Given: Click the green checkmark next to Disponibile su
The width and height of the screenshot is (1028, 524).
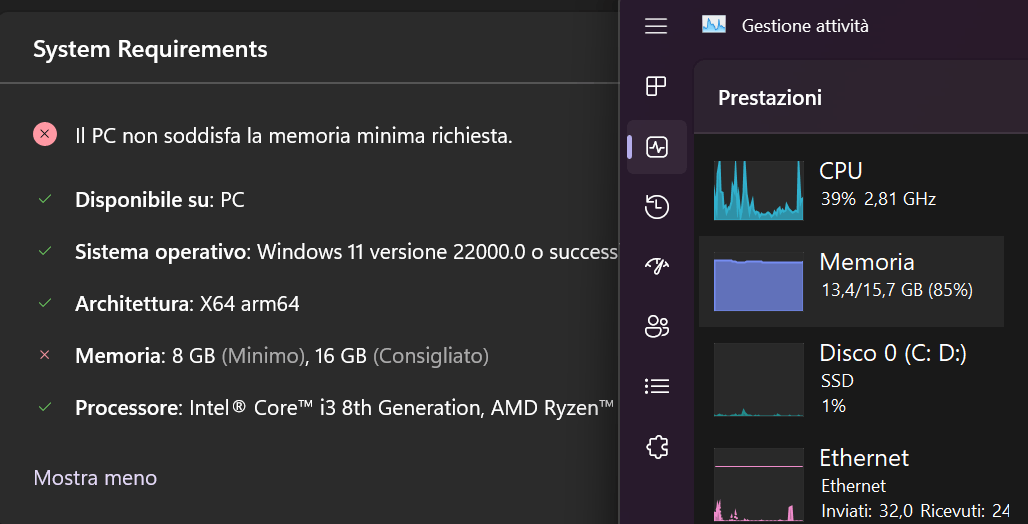Looking at the screenshot, I should (x=45, y=199).
